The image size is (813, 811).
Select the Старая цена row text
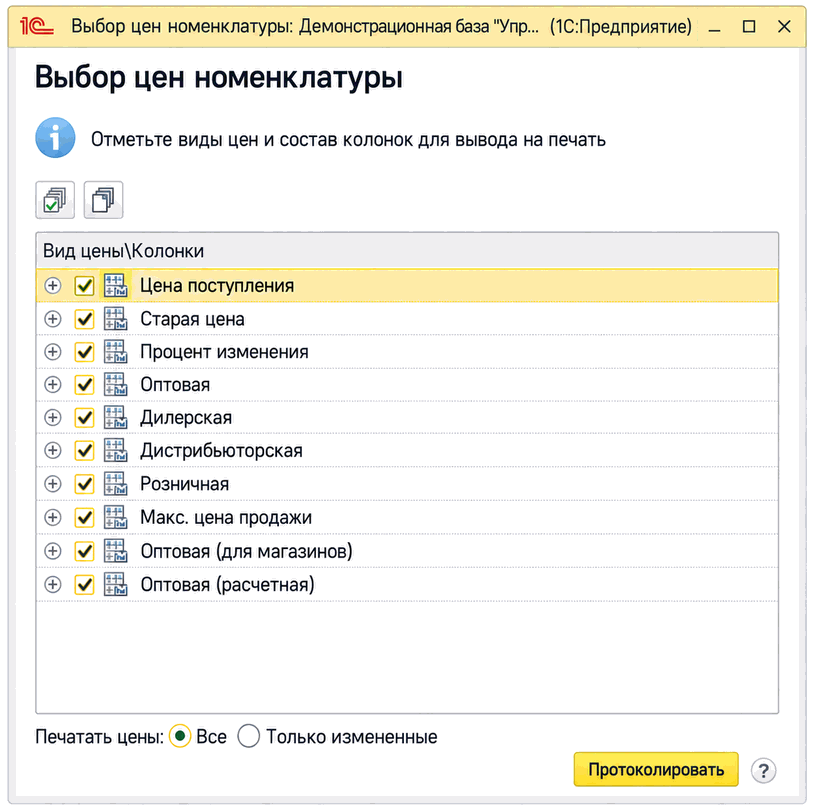tap(192, 319)
